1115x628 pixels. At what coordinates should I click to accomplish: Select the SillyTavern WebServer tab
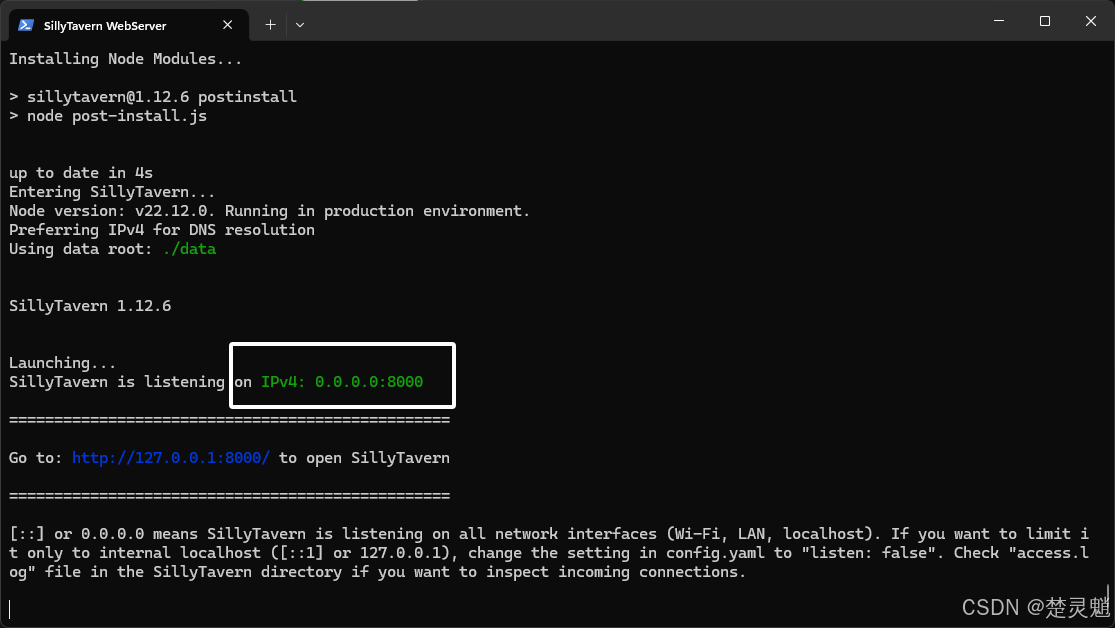(129, 25)
